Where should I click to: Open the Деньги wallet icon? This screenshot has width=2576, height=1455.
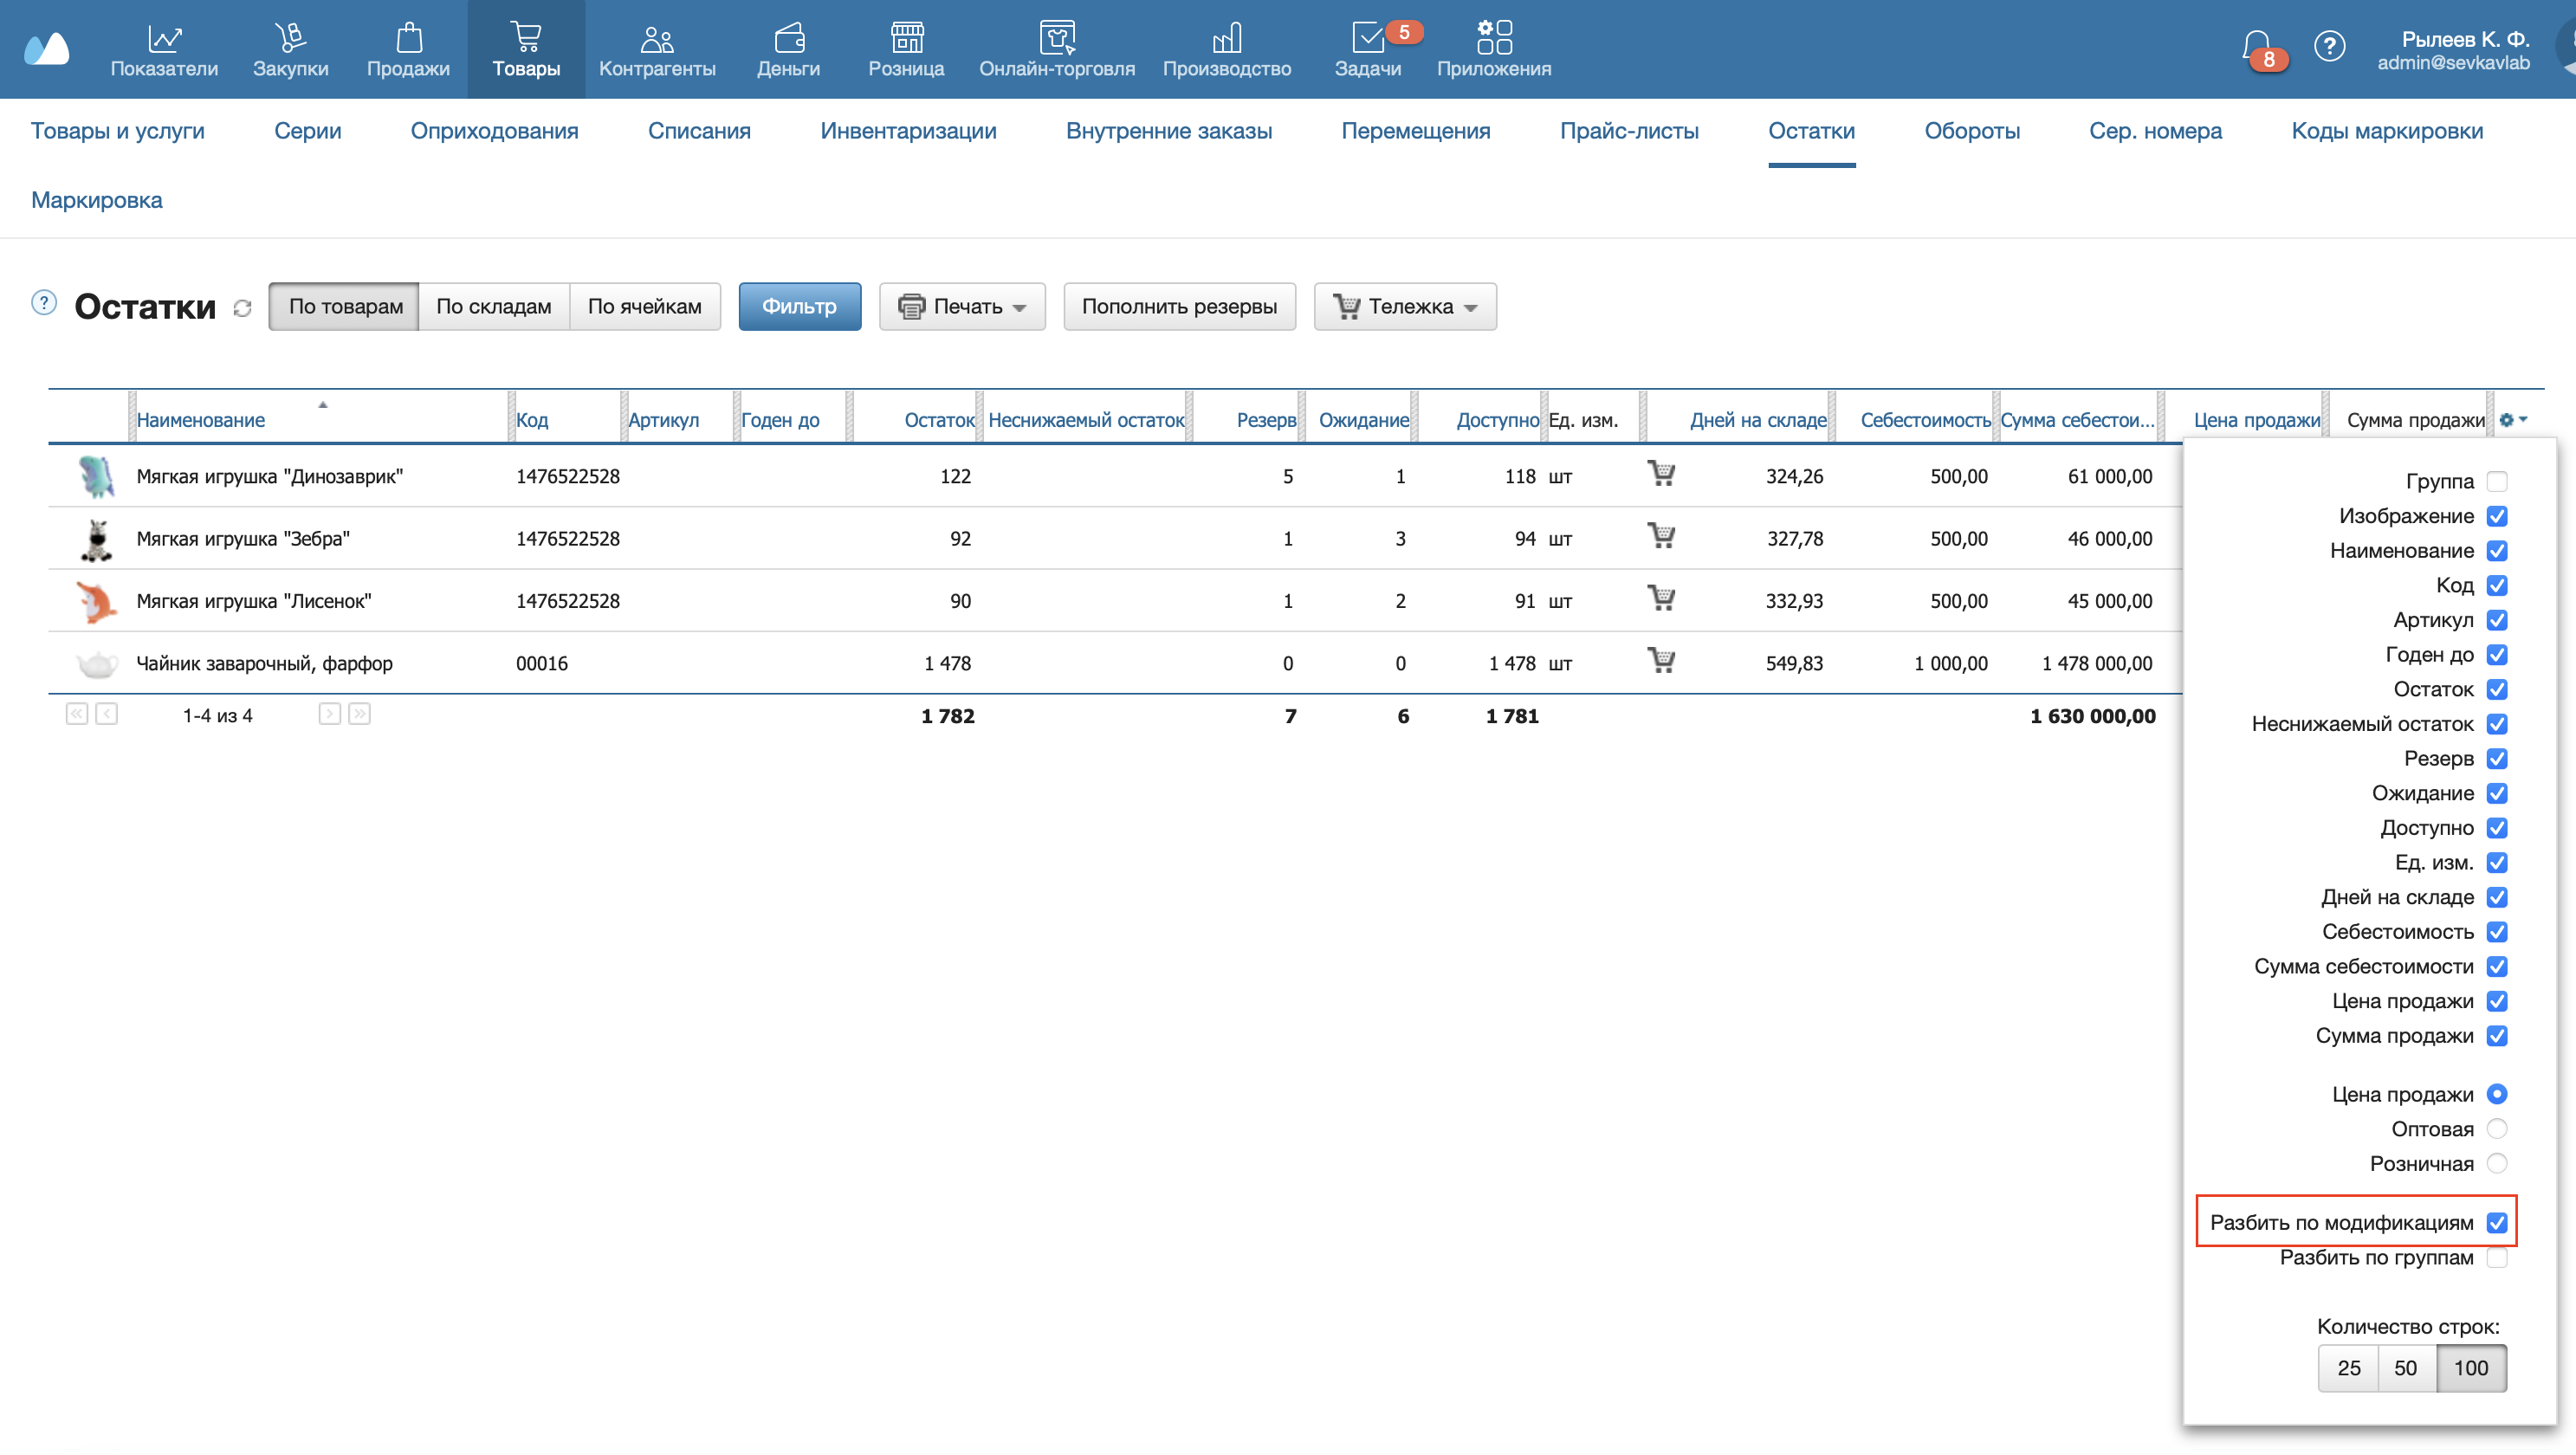point(789,38)
